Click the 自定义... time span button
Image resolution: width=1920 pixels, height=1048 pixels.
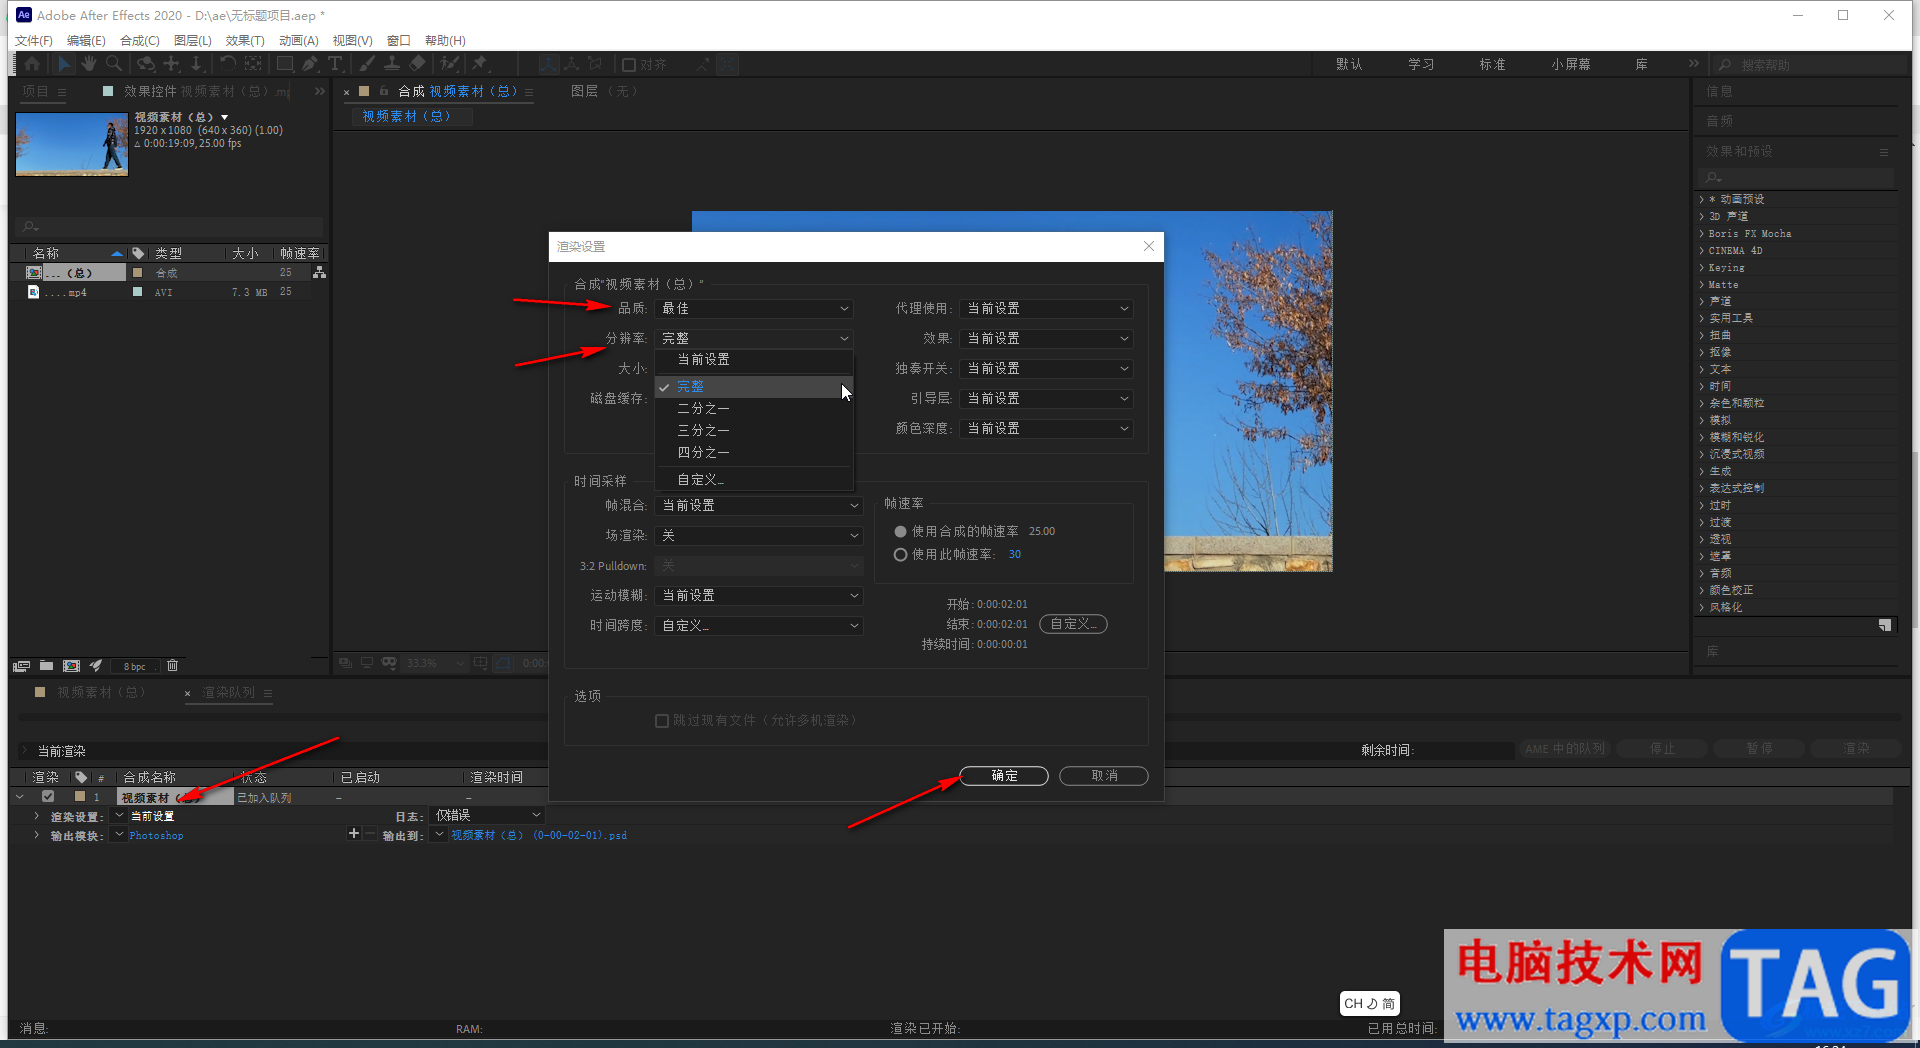point(1074,624)
